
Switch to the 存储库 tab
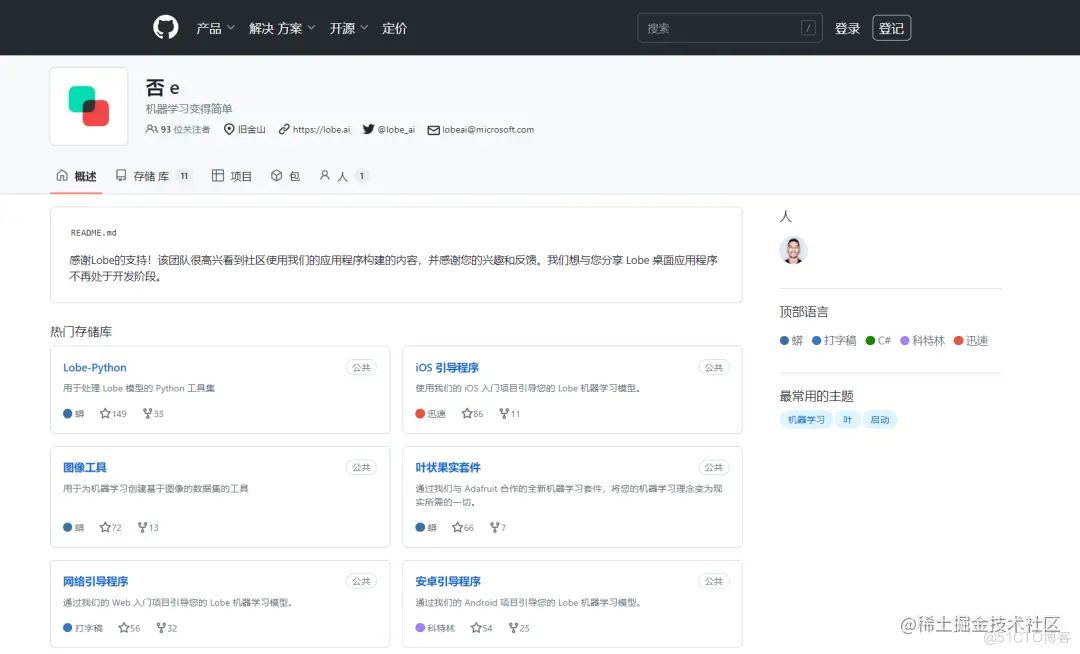point(154,176)
